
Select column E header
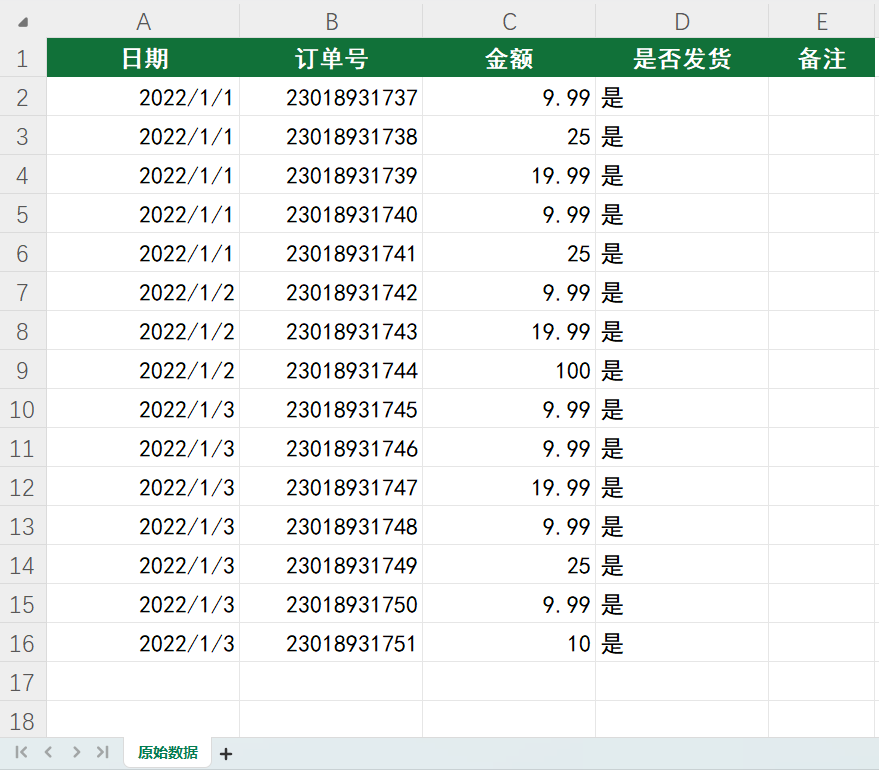pos(822,22)
